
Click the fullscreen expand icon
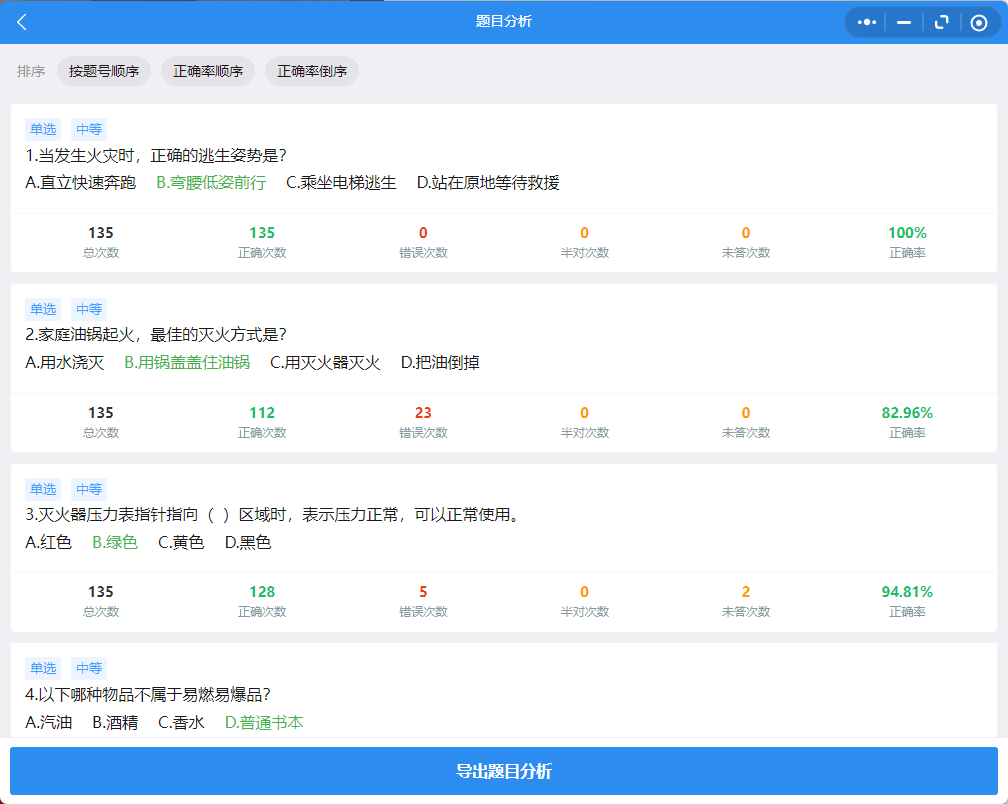941,22
